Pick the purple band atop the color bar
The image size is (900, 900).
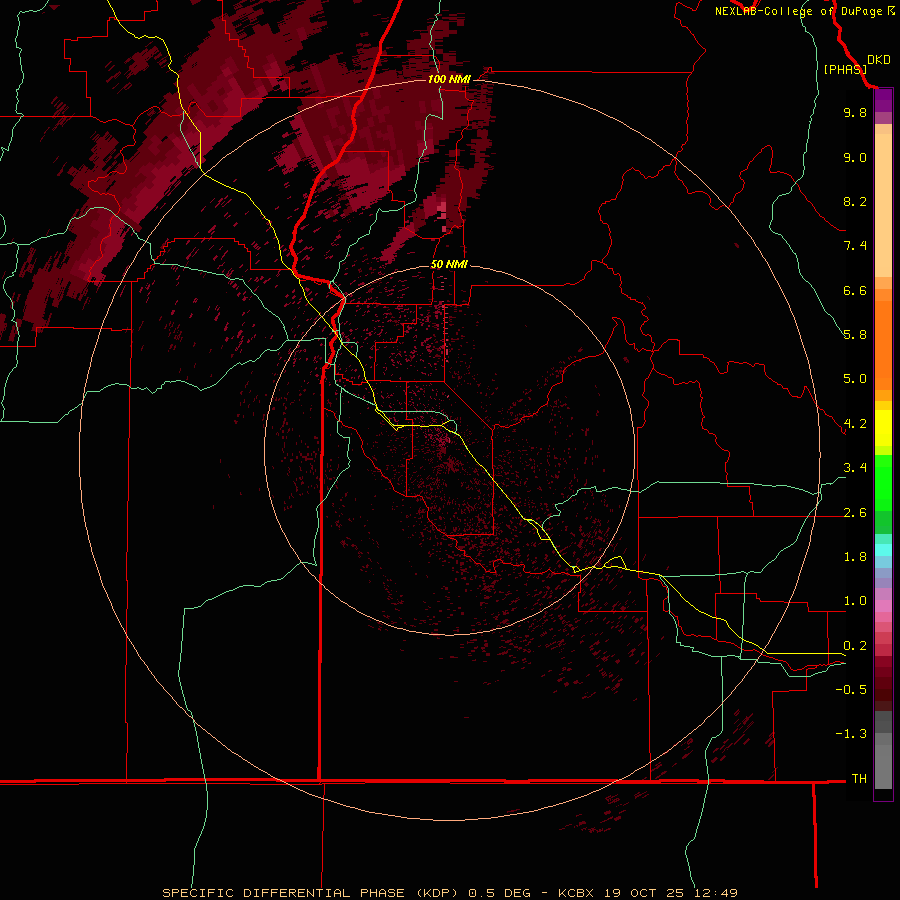[x=883, y=101]
